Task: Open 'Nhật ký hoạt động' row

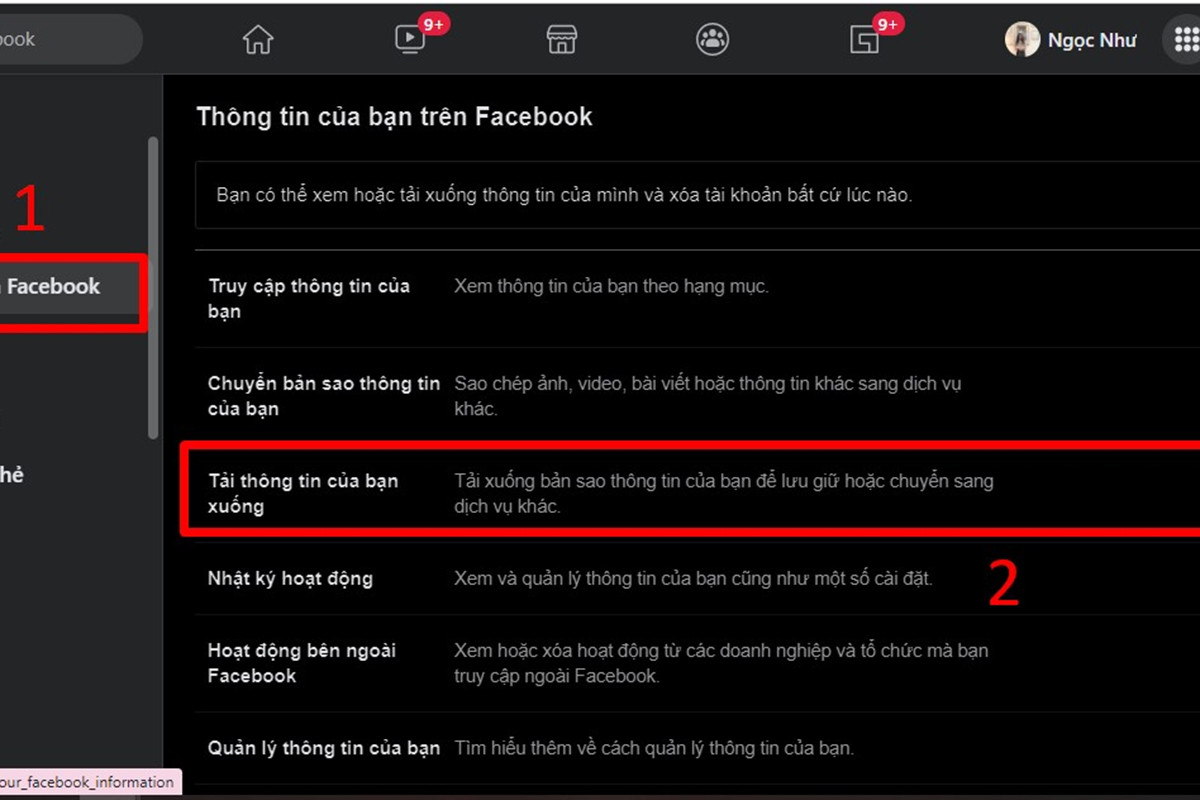Action: click(x=697, y=578)
